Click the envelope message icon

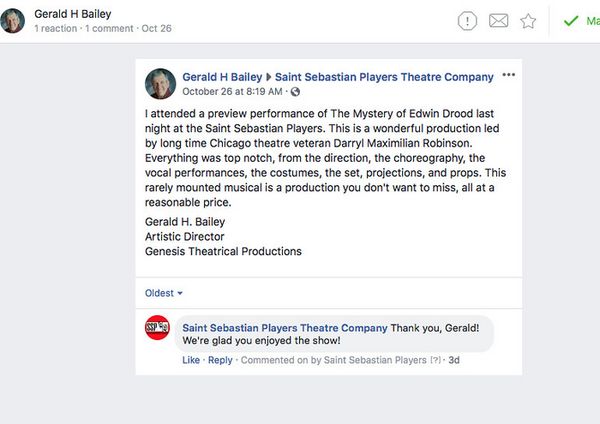tap(498, 20)
